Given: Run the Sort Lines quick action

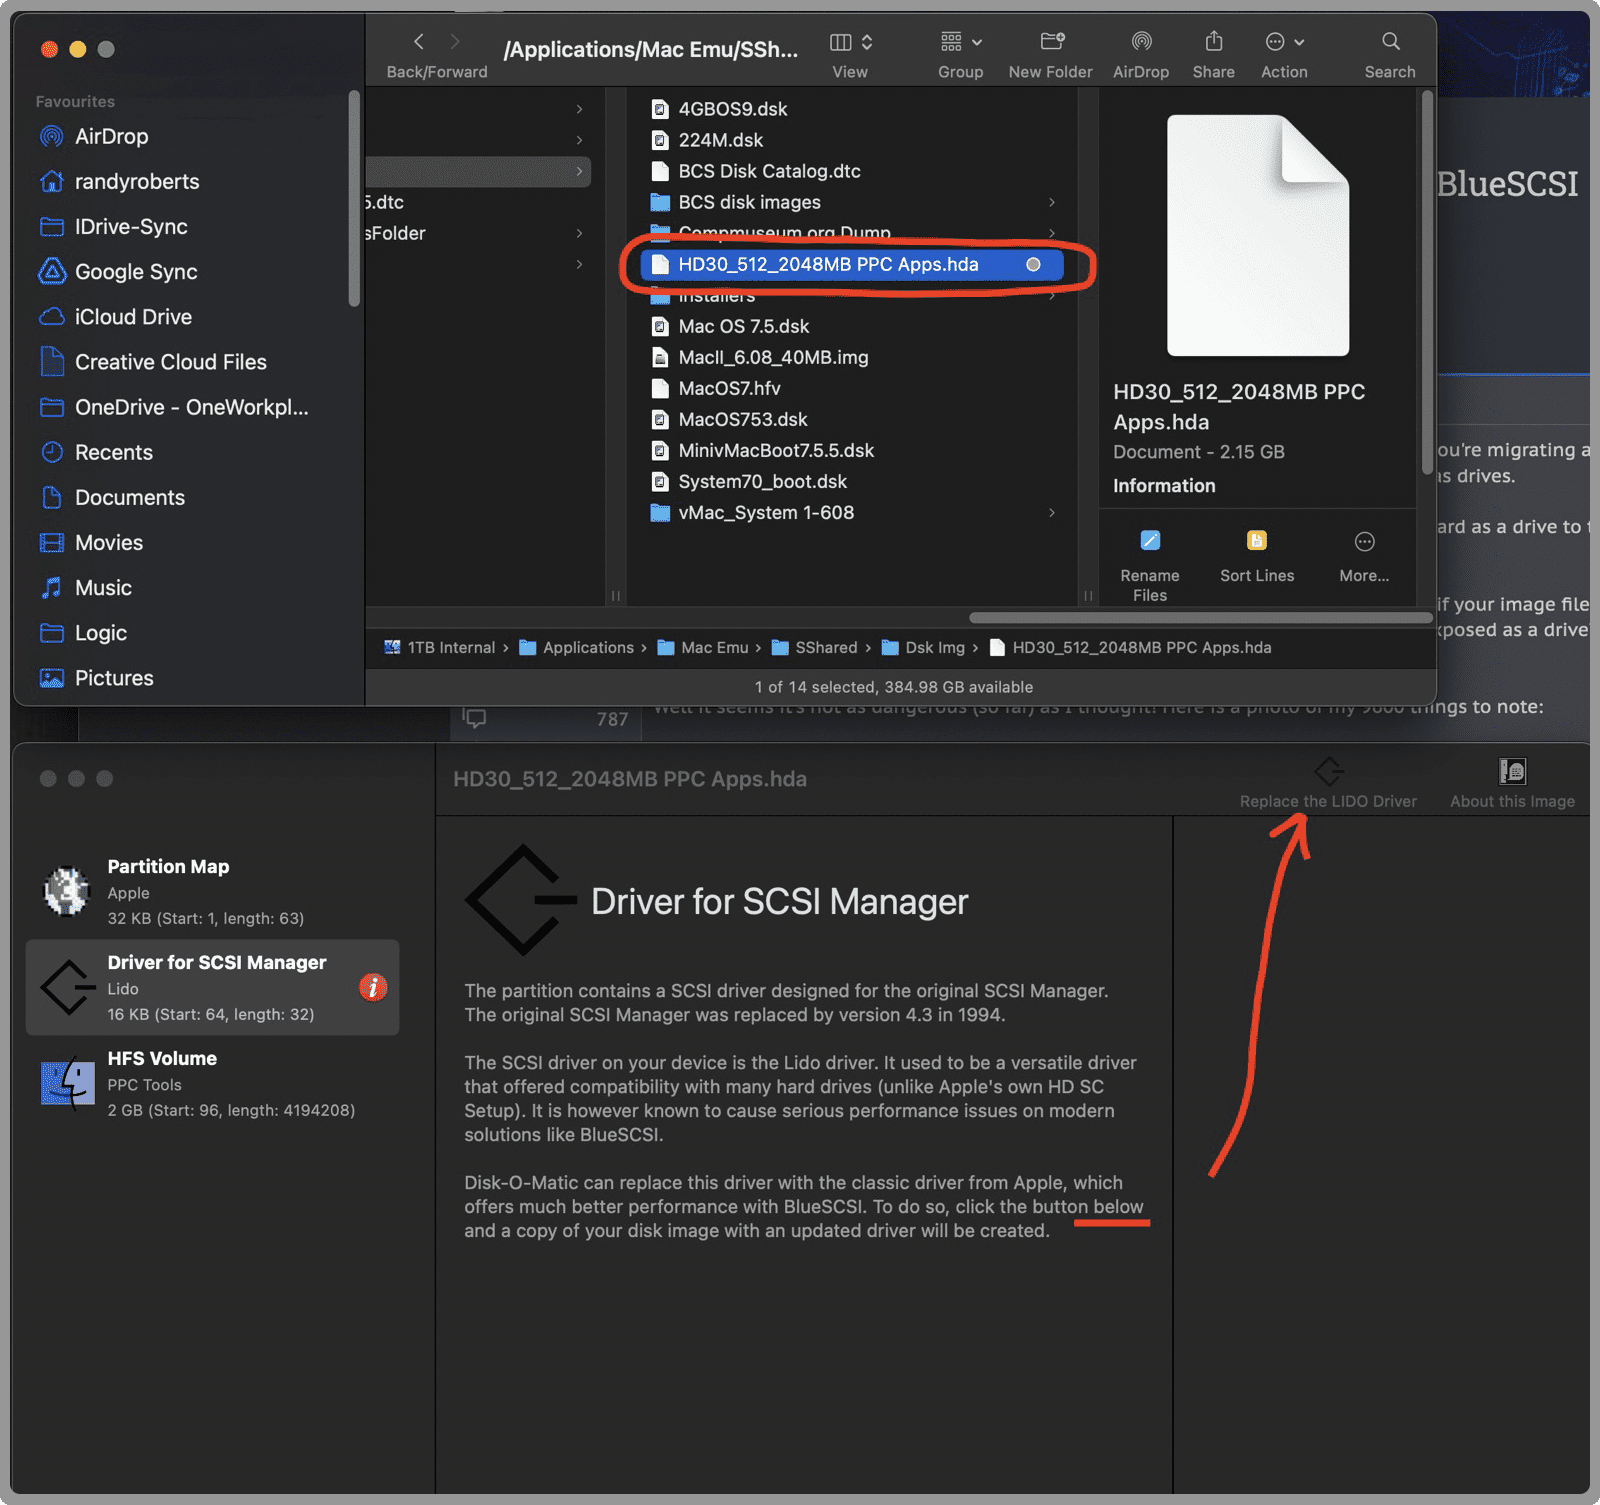Looking at the screenshot, I should 1256,542.
